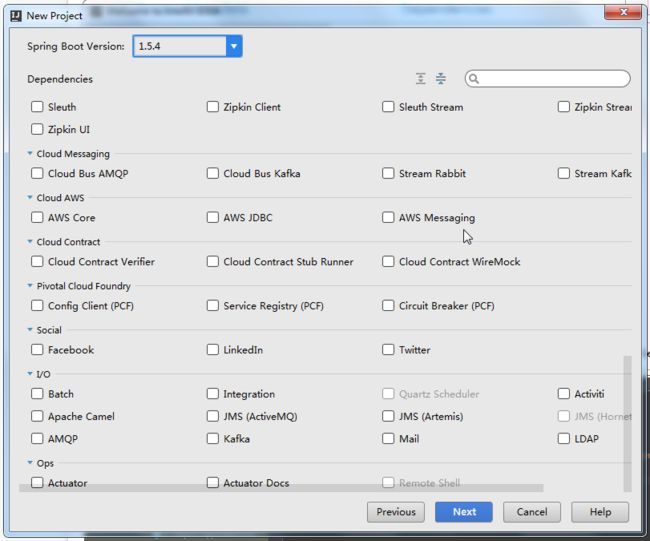Enable the Integration dependency
Screen dimensions: 650x541
point(213,393)
